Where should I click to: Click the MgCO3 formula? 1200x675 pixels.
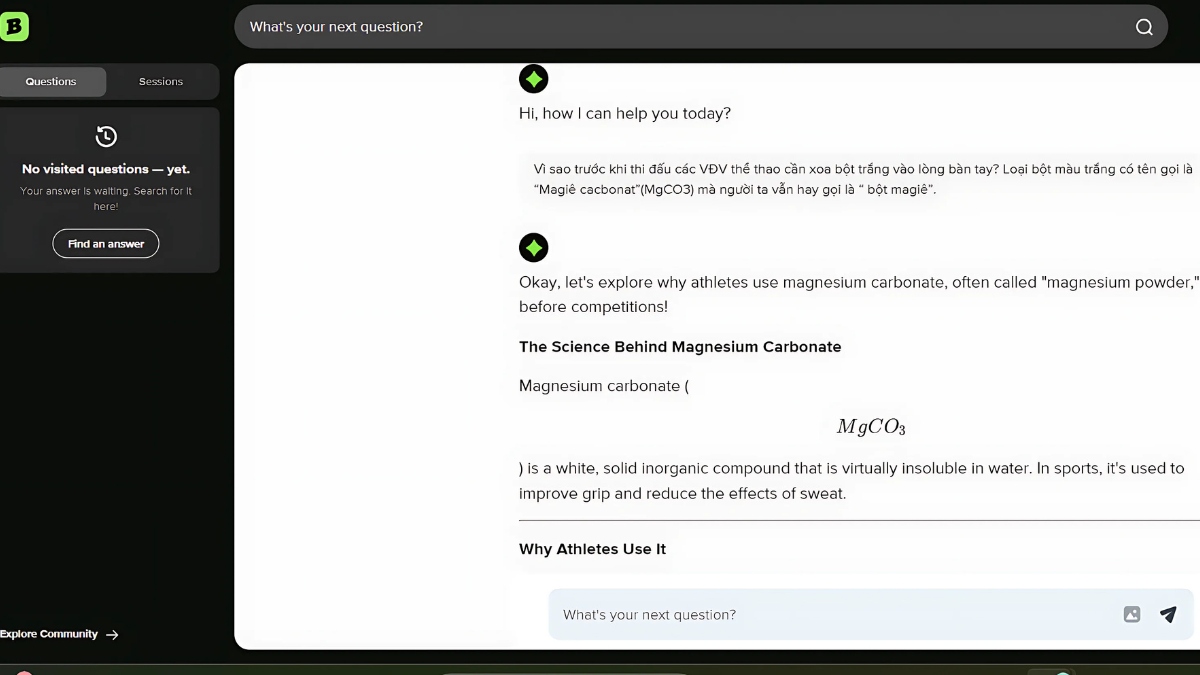(871, 427)
